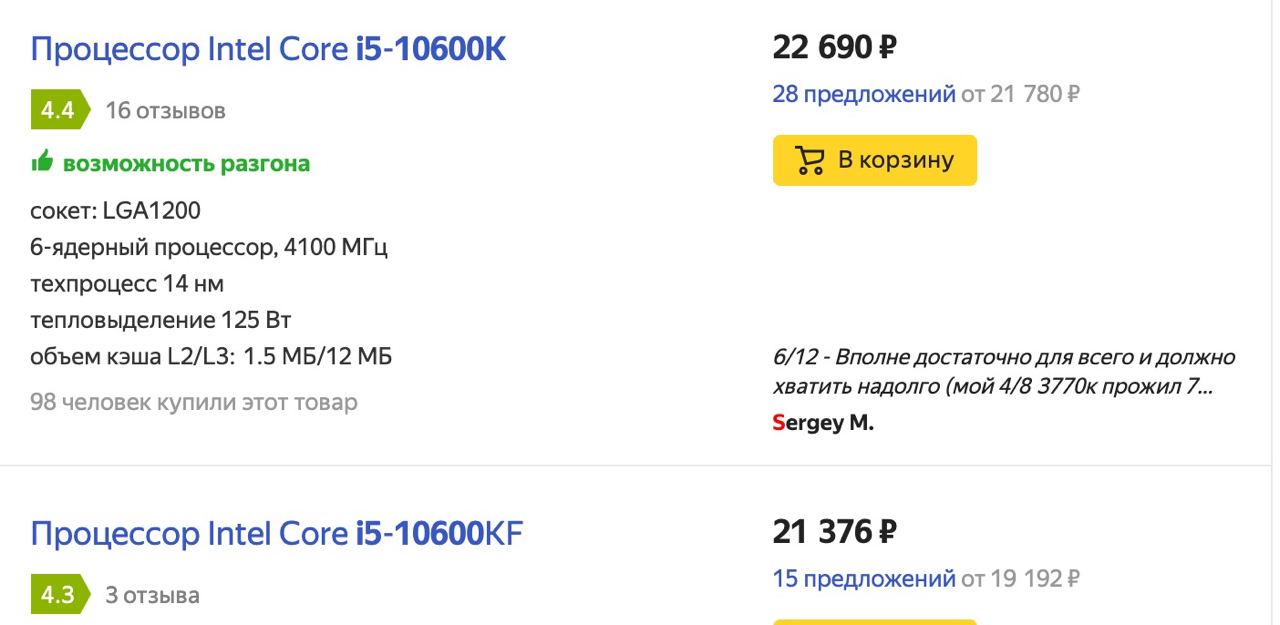Click the thumbs-up icon beside возможность разгона
The height and width of the screenshot is (625, 1280).
(x=42, y=161)
